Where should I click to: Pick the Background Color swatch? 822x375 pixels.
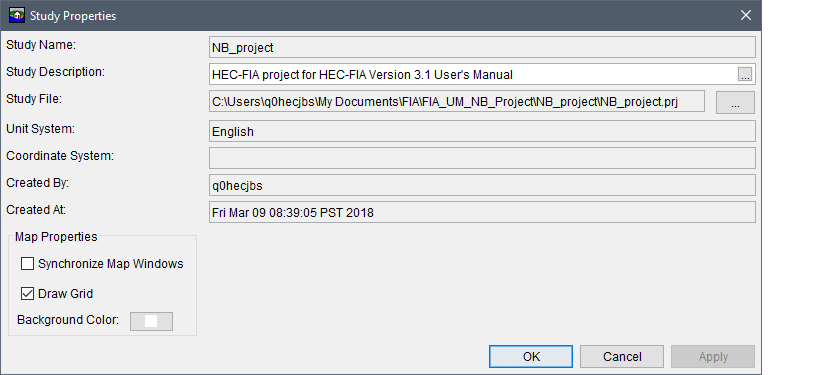coord(151,321)
